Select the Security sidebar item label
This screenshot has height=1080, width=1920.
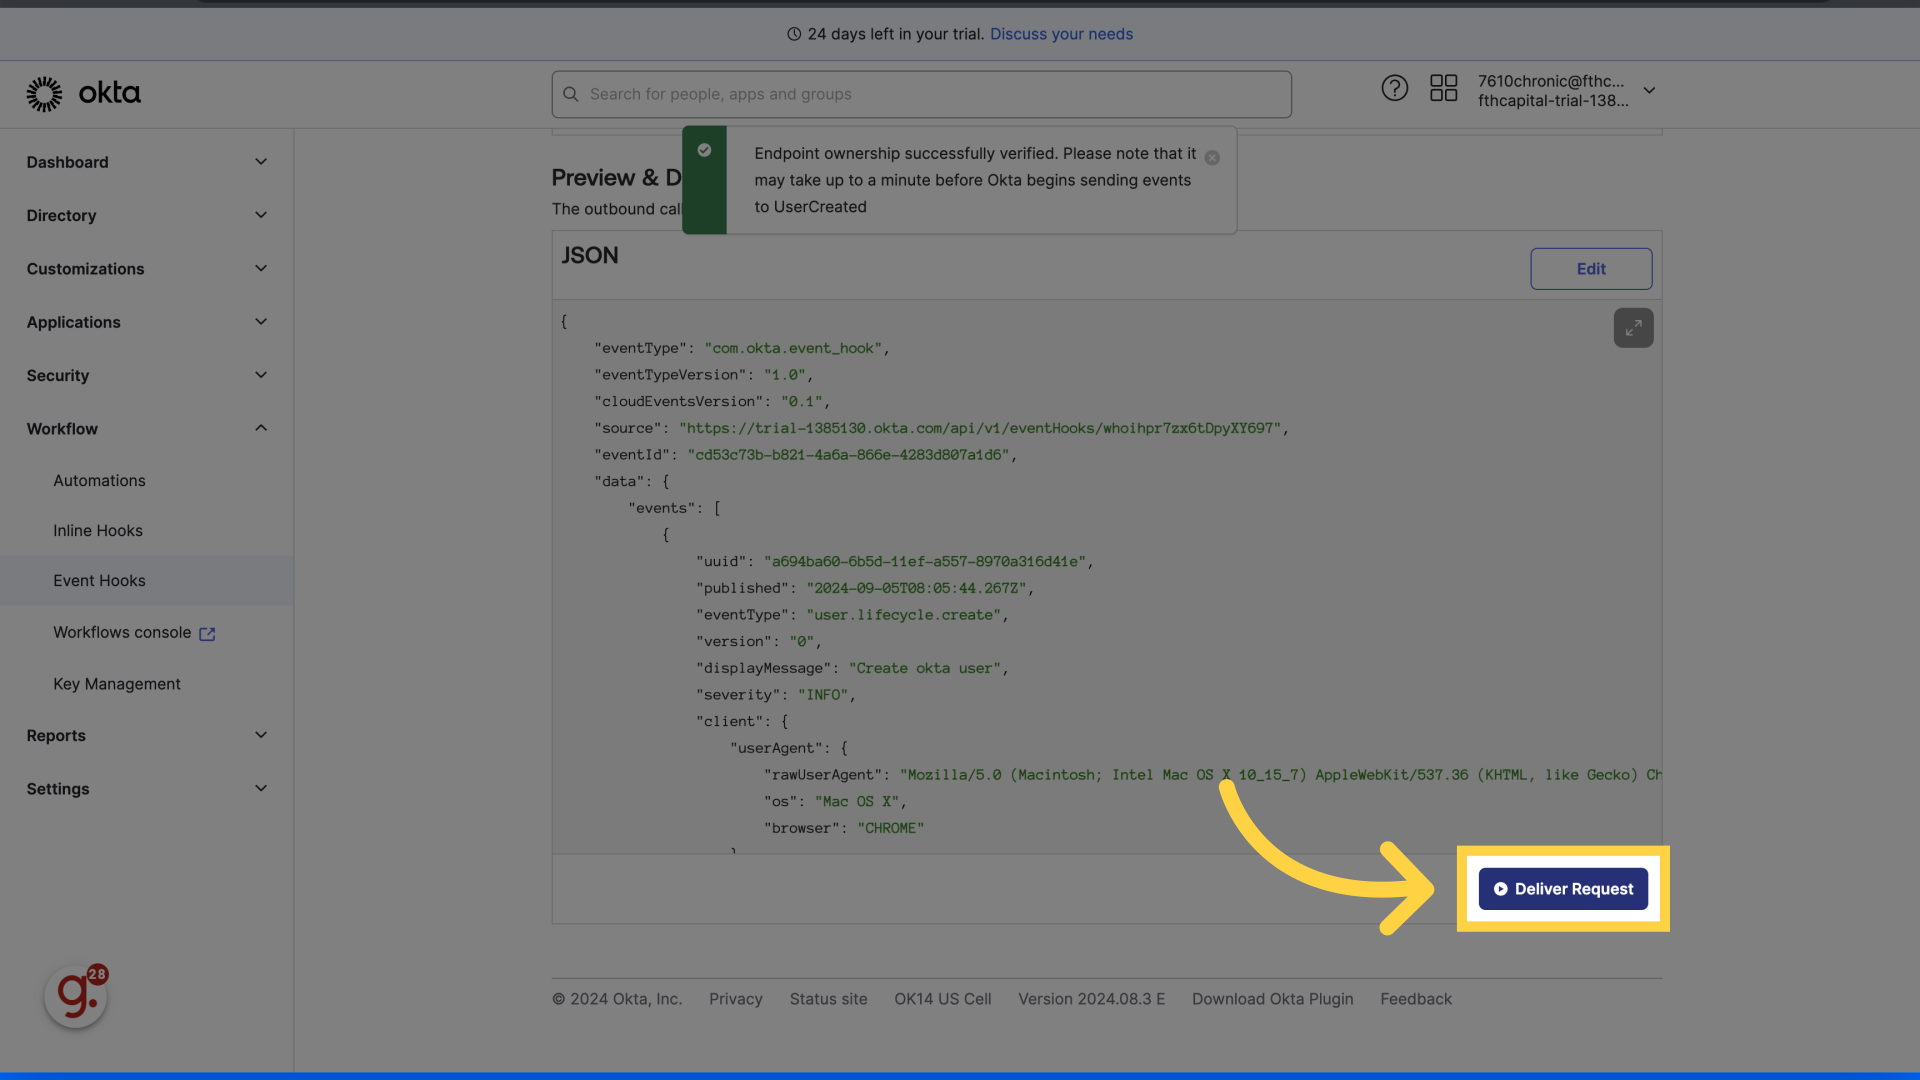58,375
